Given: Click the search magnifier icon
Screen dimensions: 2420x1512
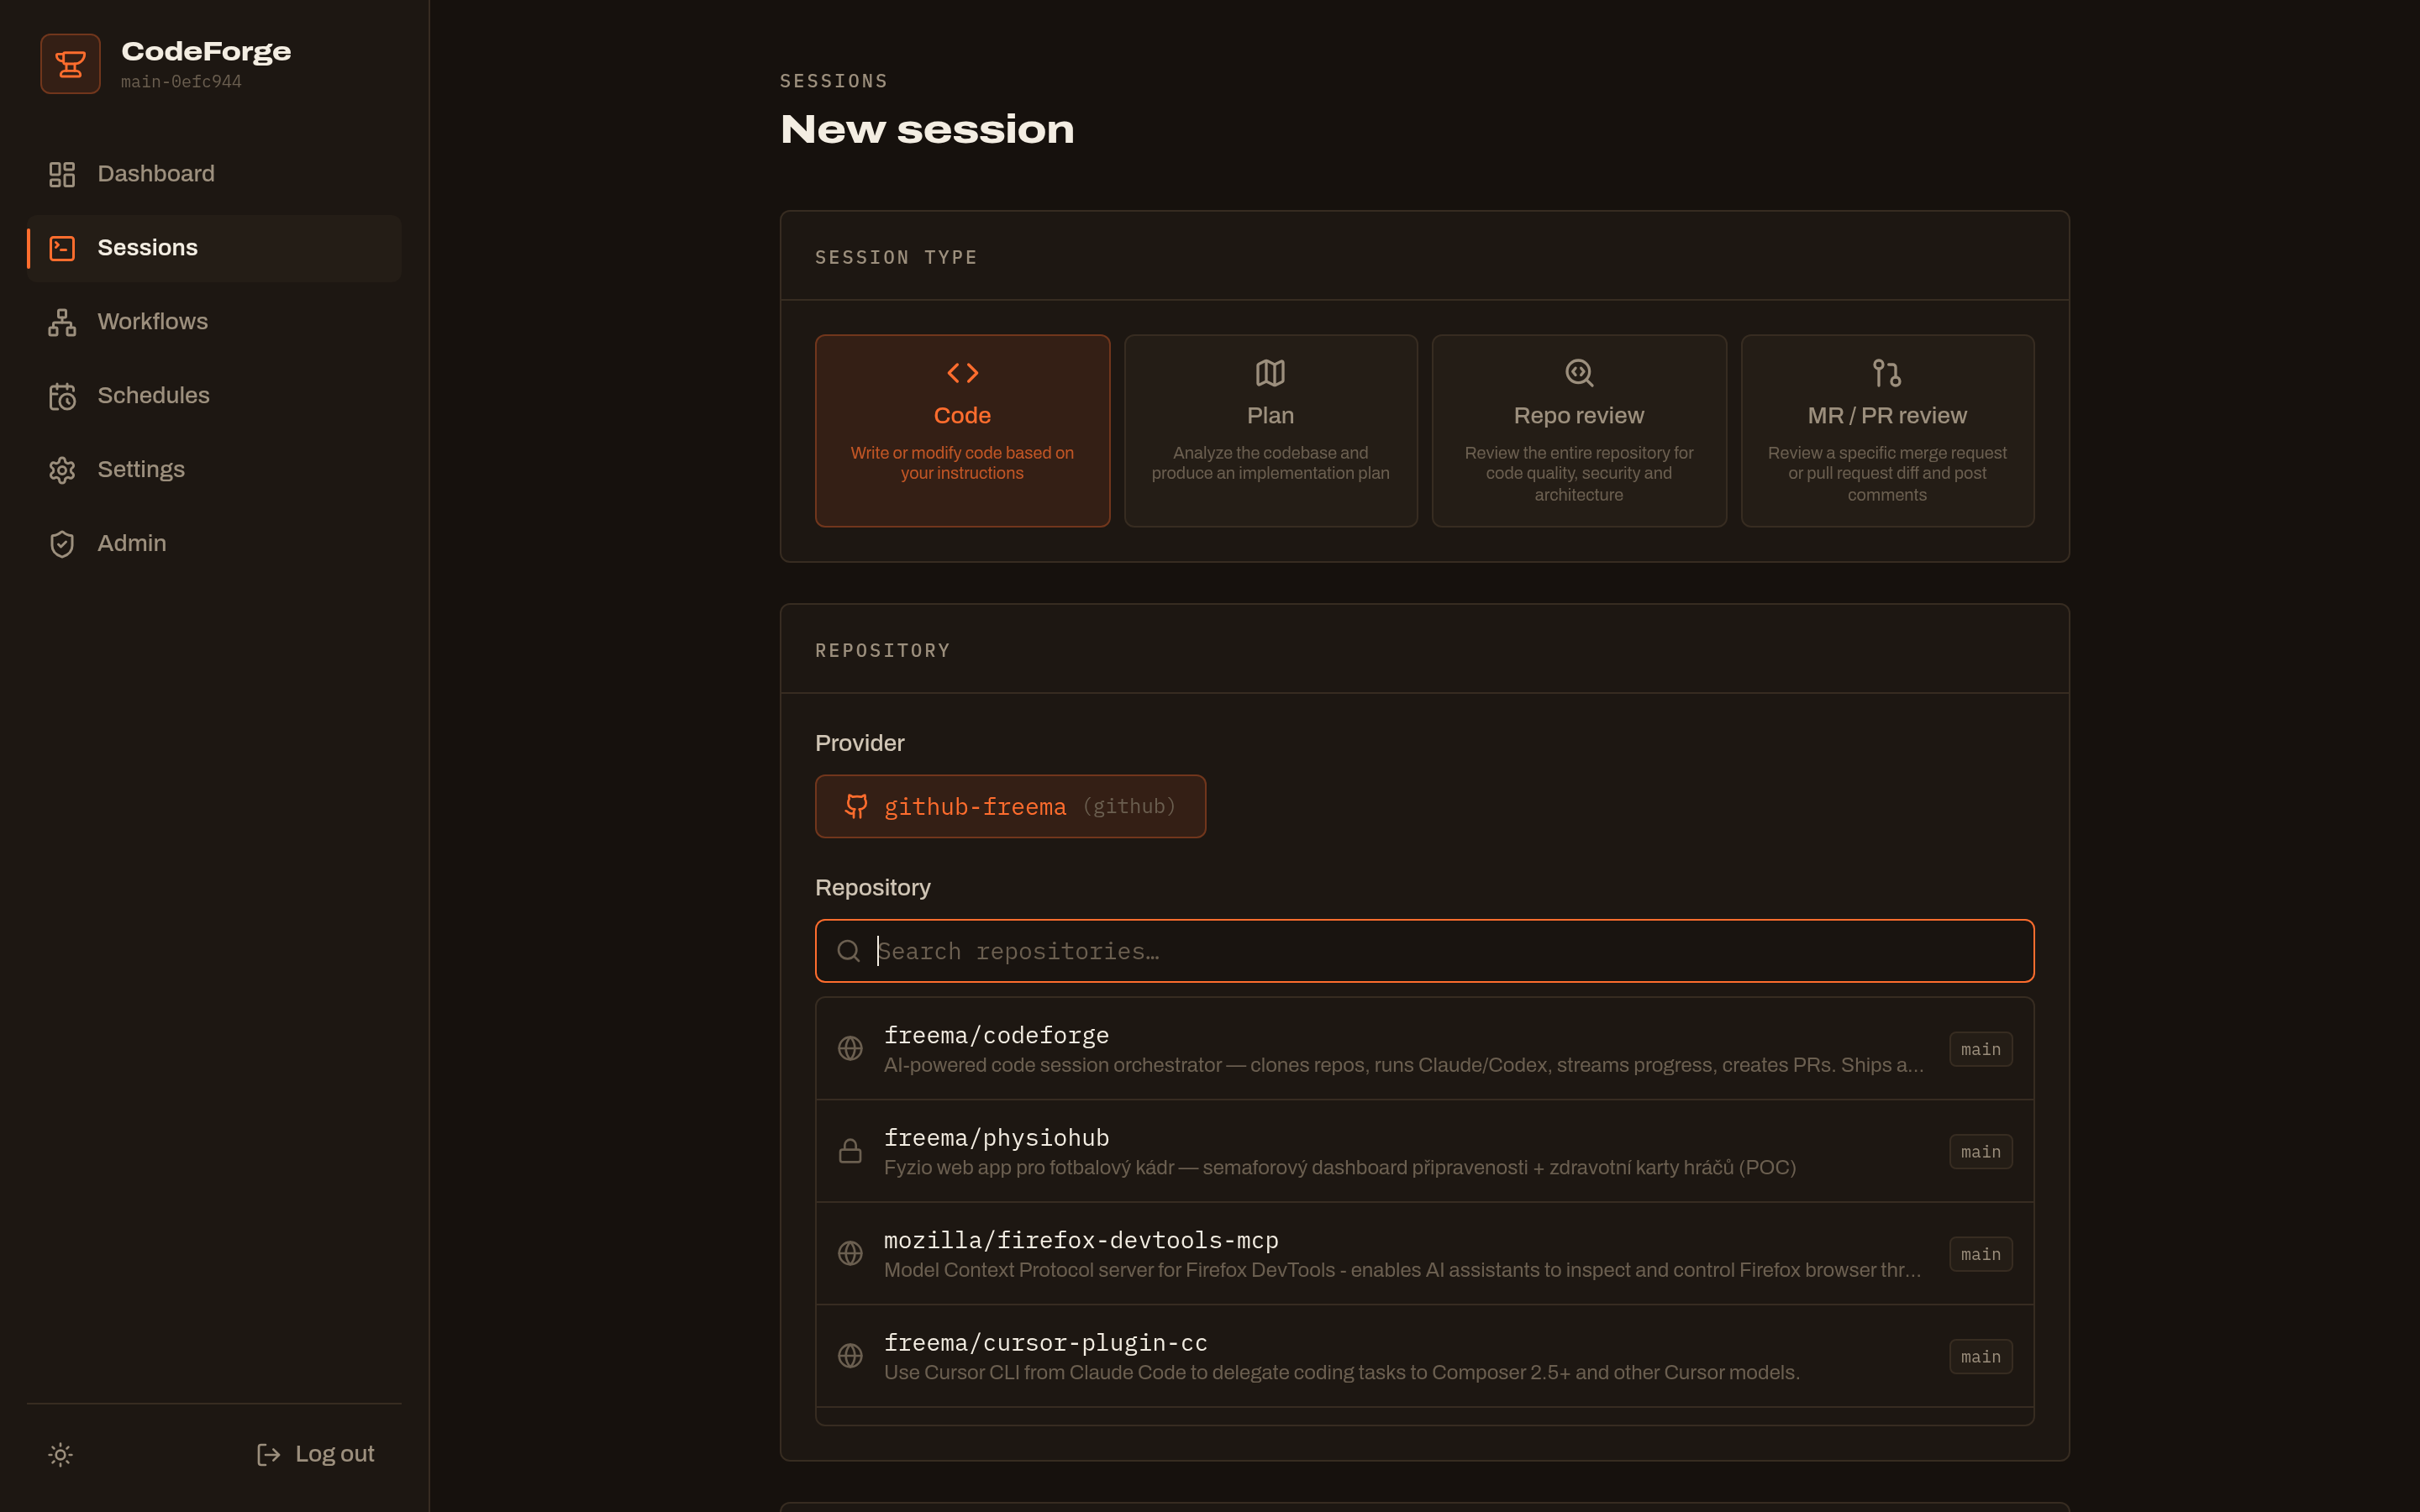Looking at the screenshot, I should (x=848, y=951).
